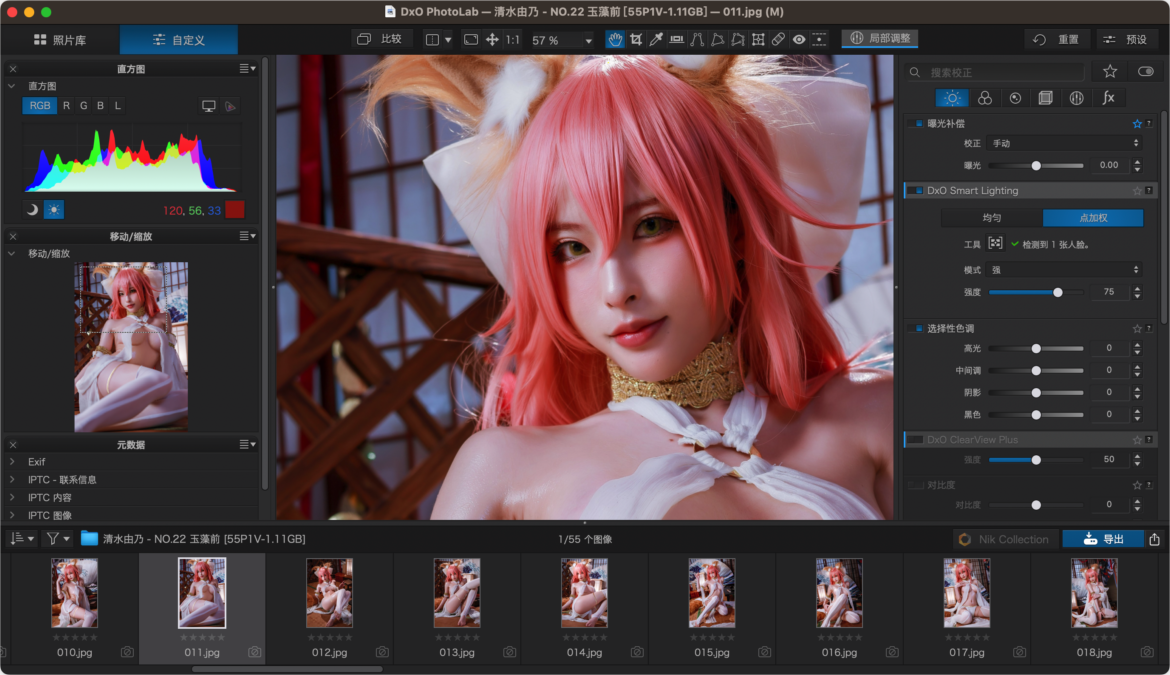This screenshot has width=1170, height=675.
Task: Open the 移动/缩放 panel menu
Action: [247, 236]
